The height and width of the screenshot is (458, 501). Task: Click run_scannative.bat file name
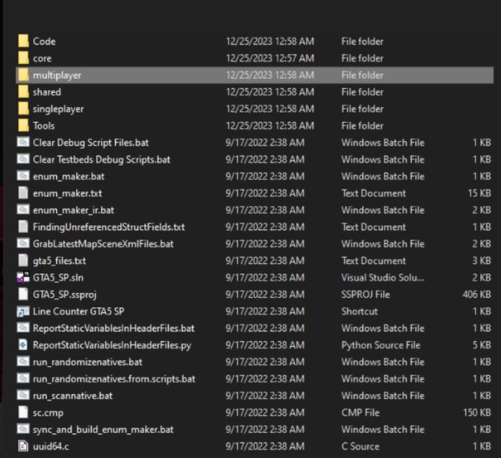pos(73,396)
